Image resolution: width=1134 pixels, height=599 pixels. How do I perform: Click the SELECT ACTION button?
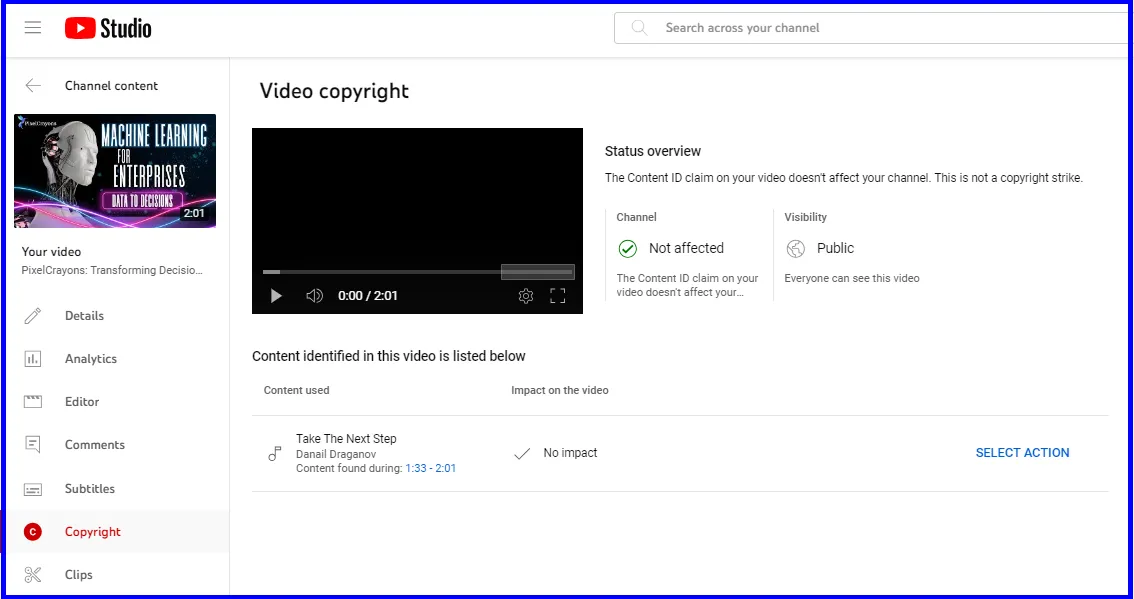[1022, 453]
